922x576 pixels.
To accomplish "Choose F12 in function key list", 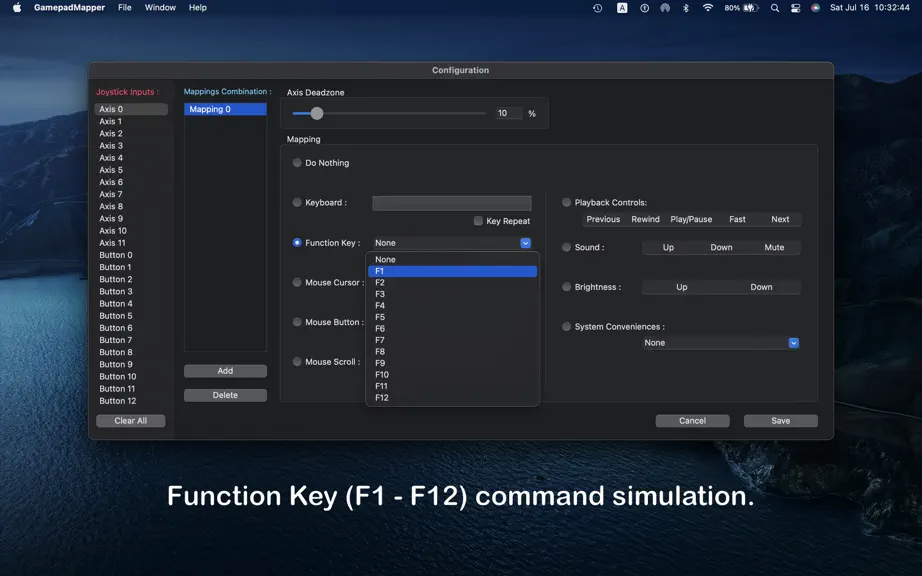I will tap(452, 397).
